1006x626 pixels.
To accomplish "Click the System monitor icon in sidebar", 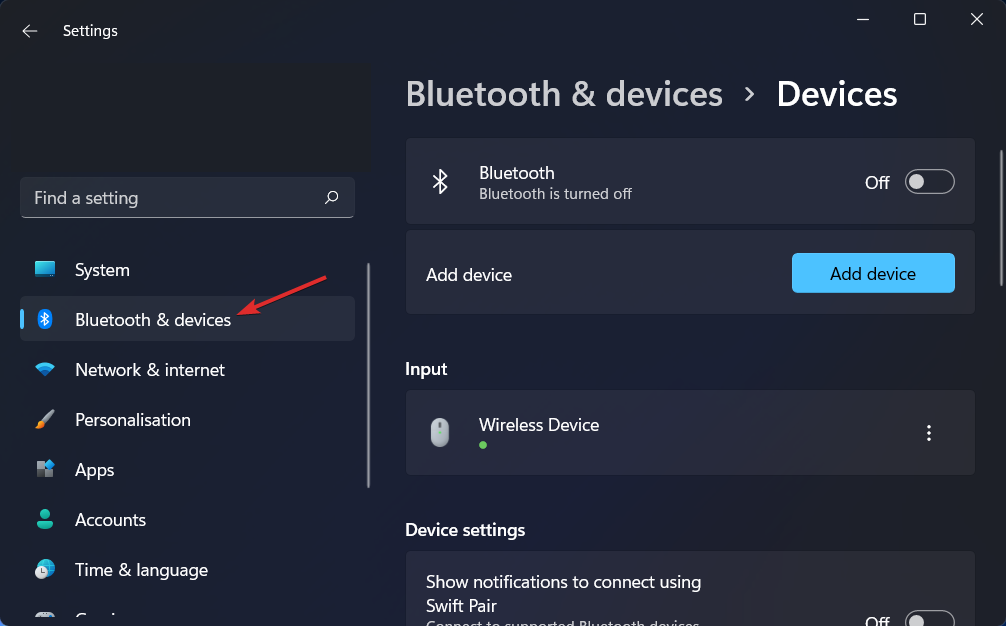I will point(46,269).
